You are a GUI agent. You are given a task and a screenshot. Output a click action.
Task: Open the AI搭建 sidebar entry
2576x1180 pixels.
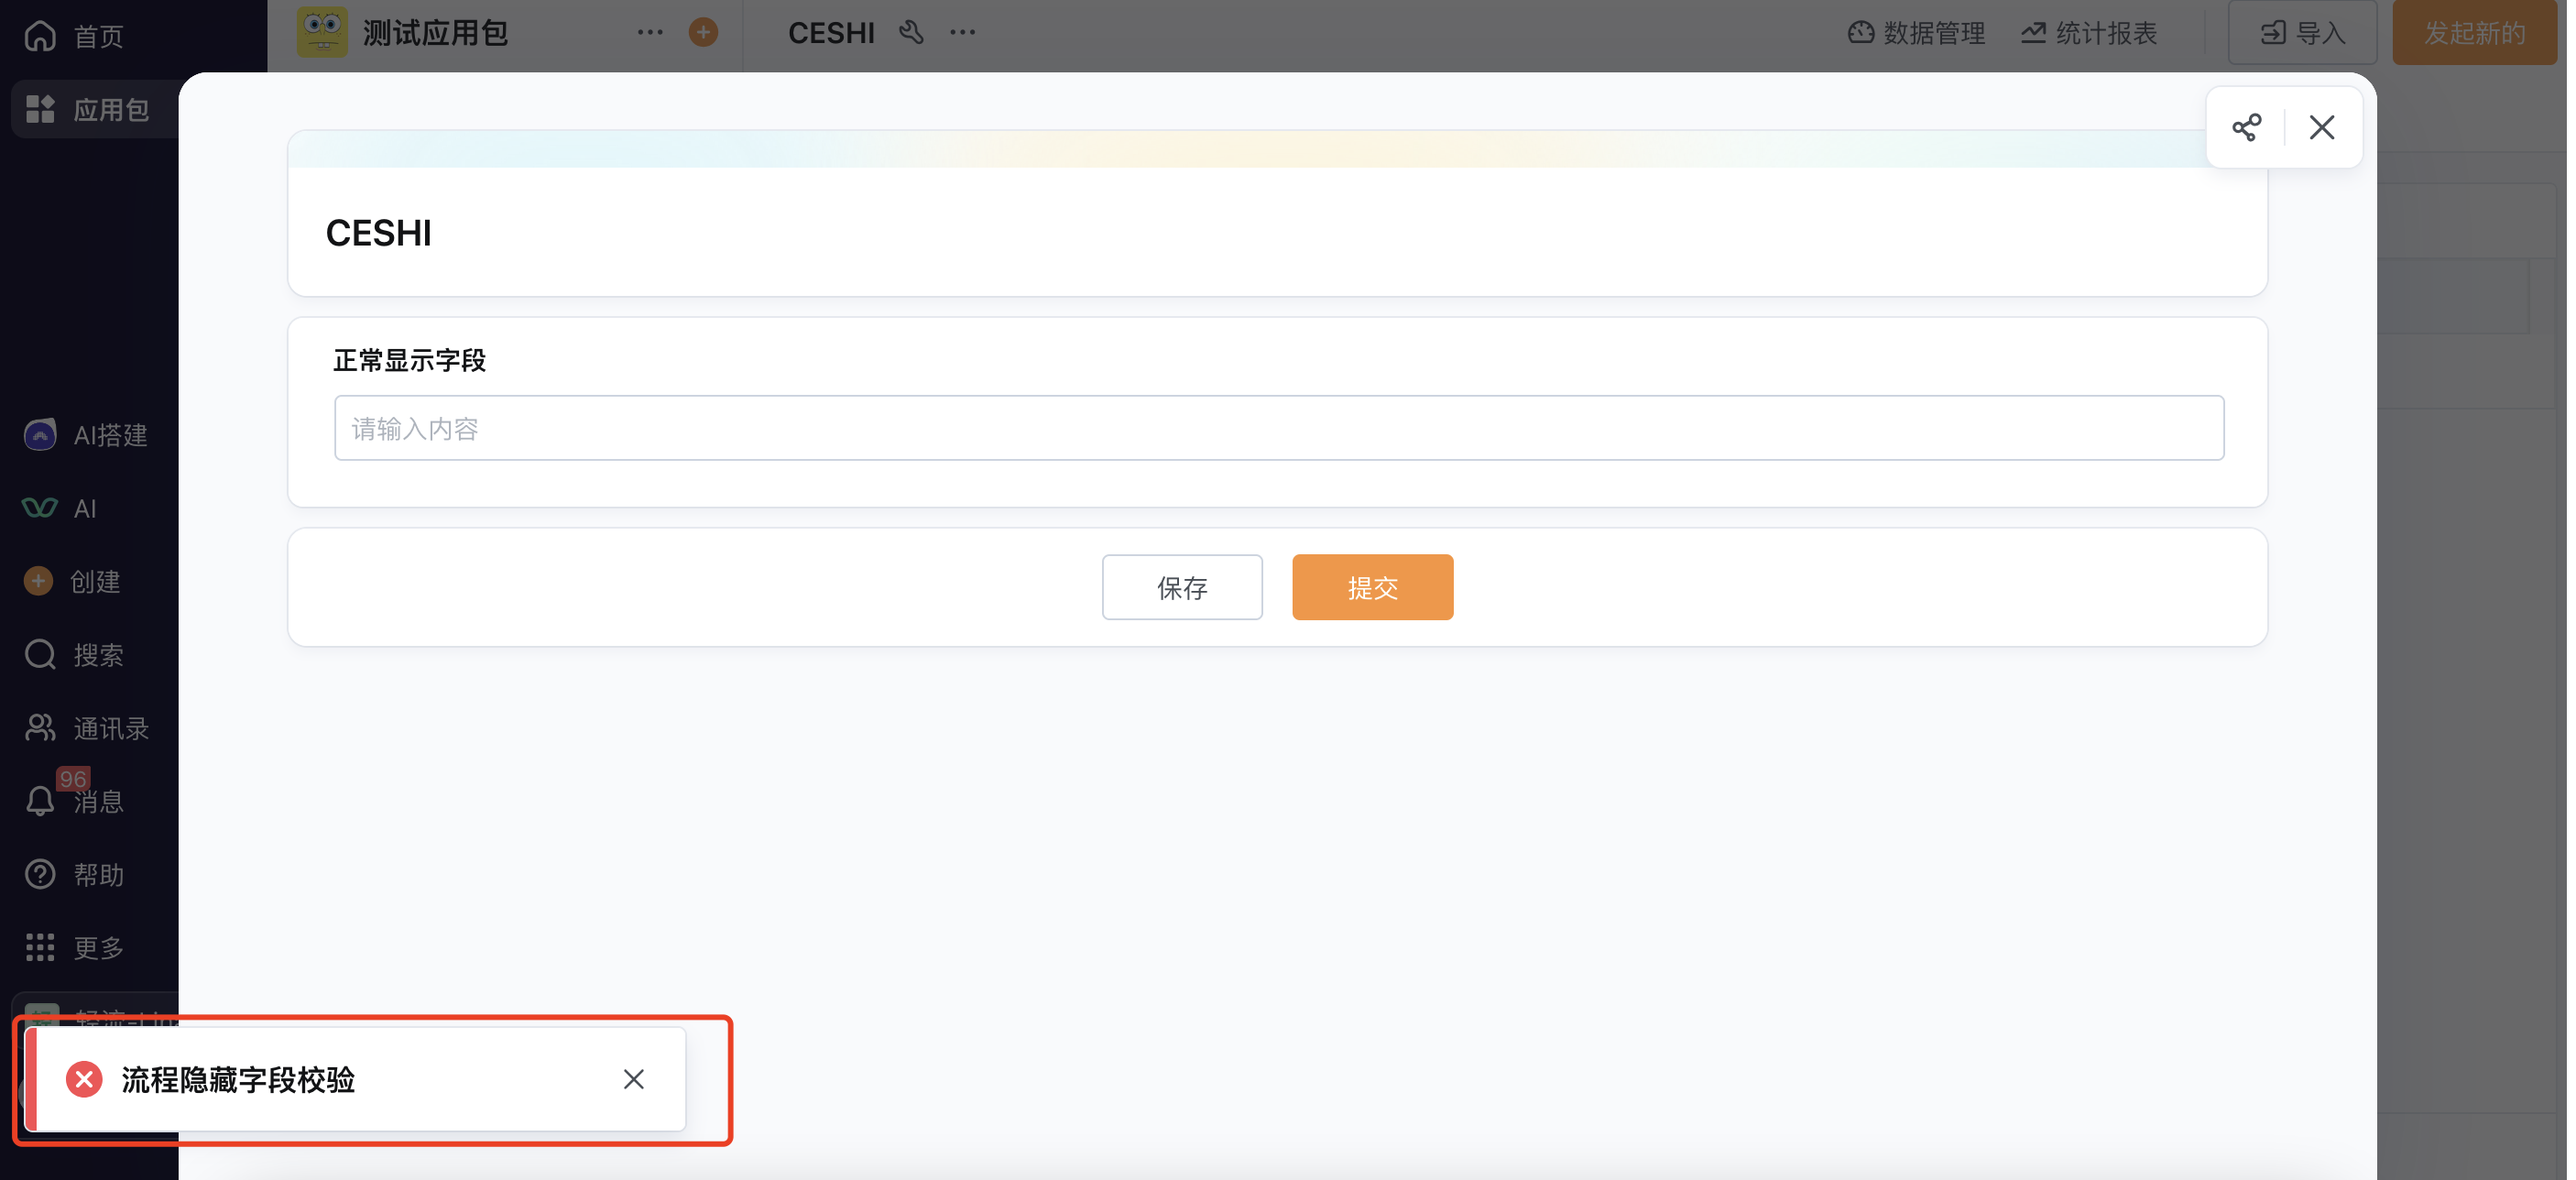click(x=88, y=434)
